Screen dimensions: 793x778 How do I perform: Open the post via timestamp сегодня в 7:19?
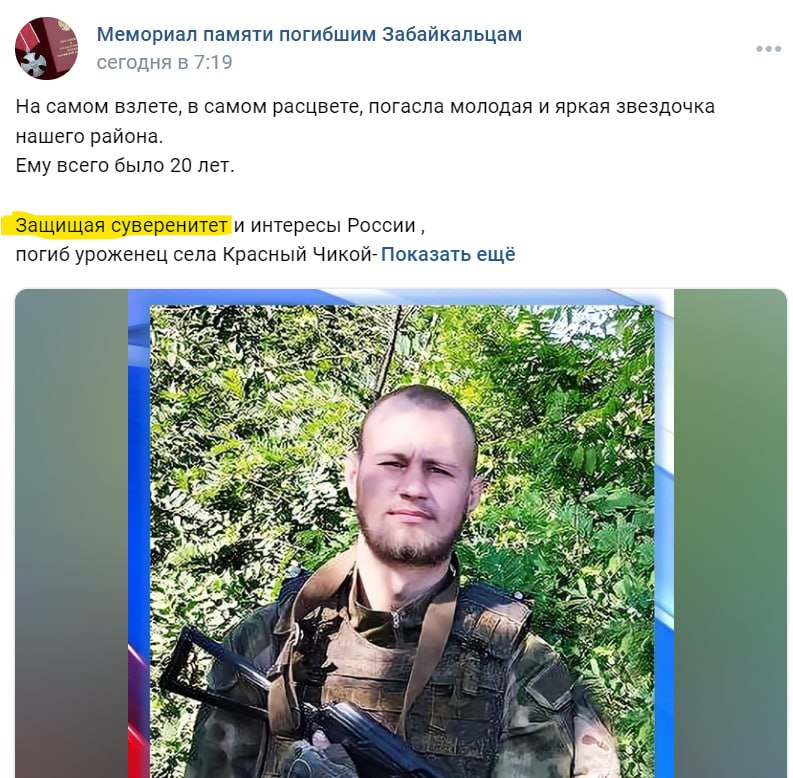coord(164,62)
